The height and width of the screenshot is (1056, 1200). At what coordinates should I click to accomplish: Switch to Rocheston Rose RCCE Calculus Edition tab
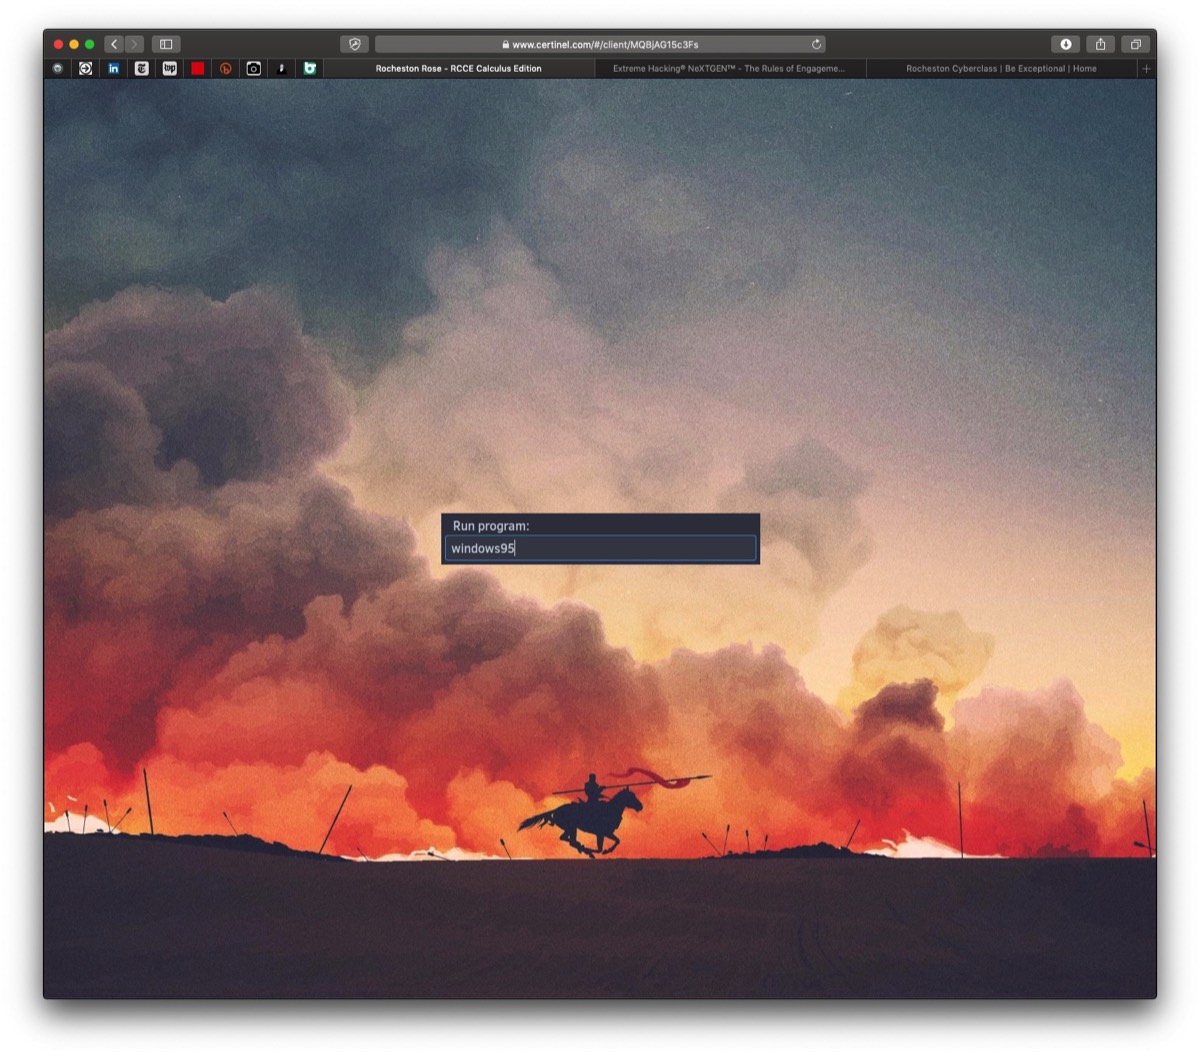(x=459, y=69)
